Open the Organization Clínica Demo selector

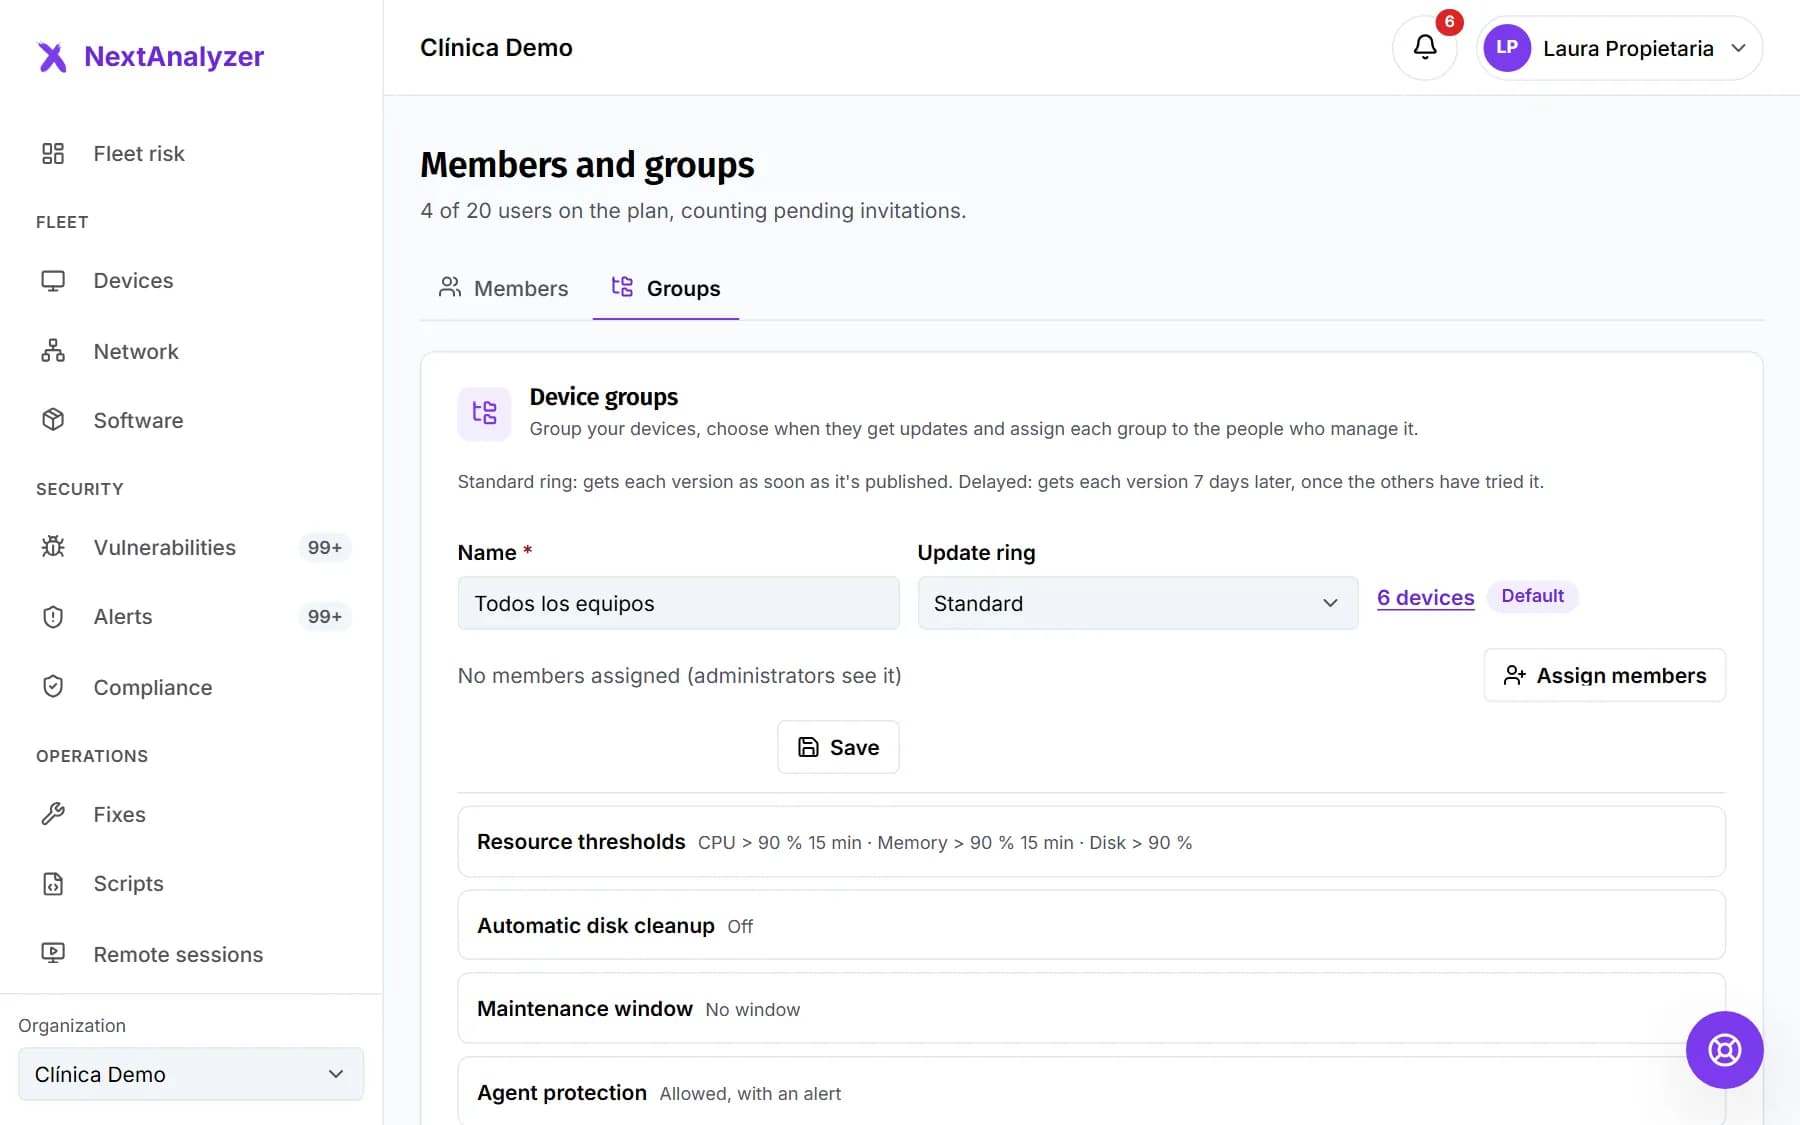point(191,1074)
